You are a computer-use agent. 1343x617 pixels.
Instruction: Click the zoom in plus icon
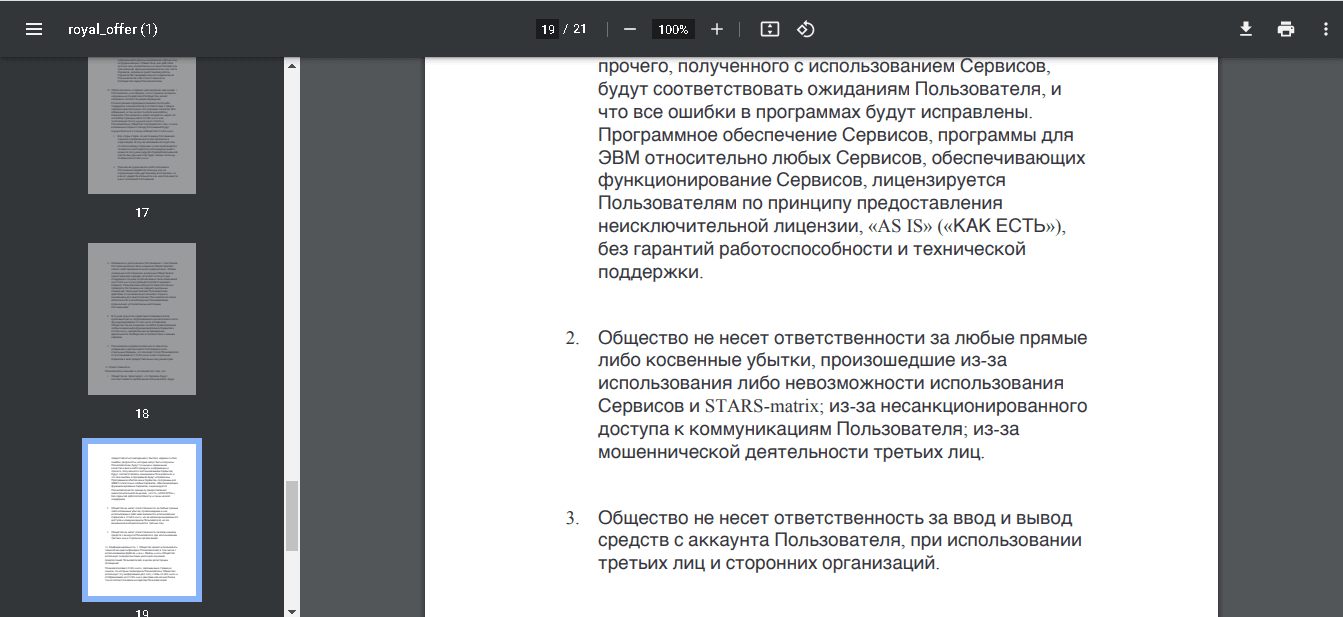click(717, 29)
